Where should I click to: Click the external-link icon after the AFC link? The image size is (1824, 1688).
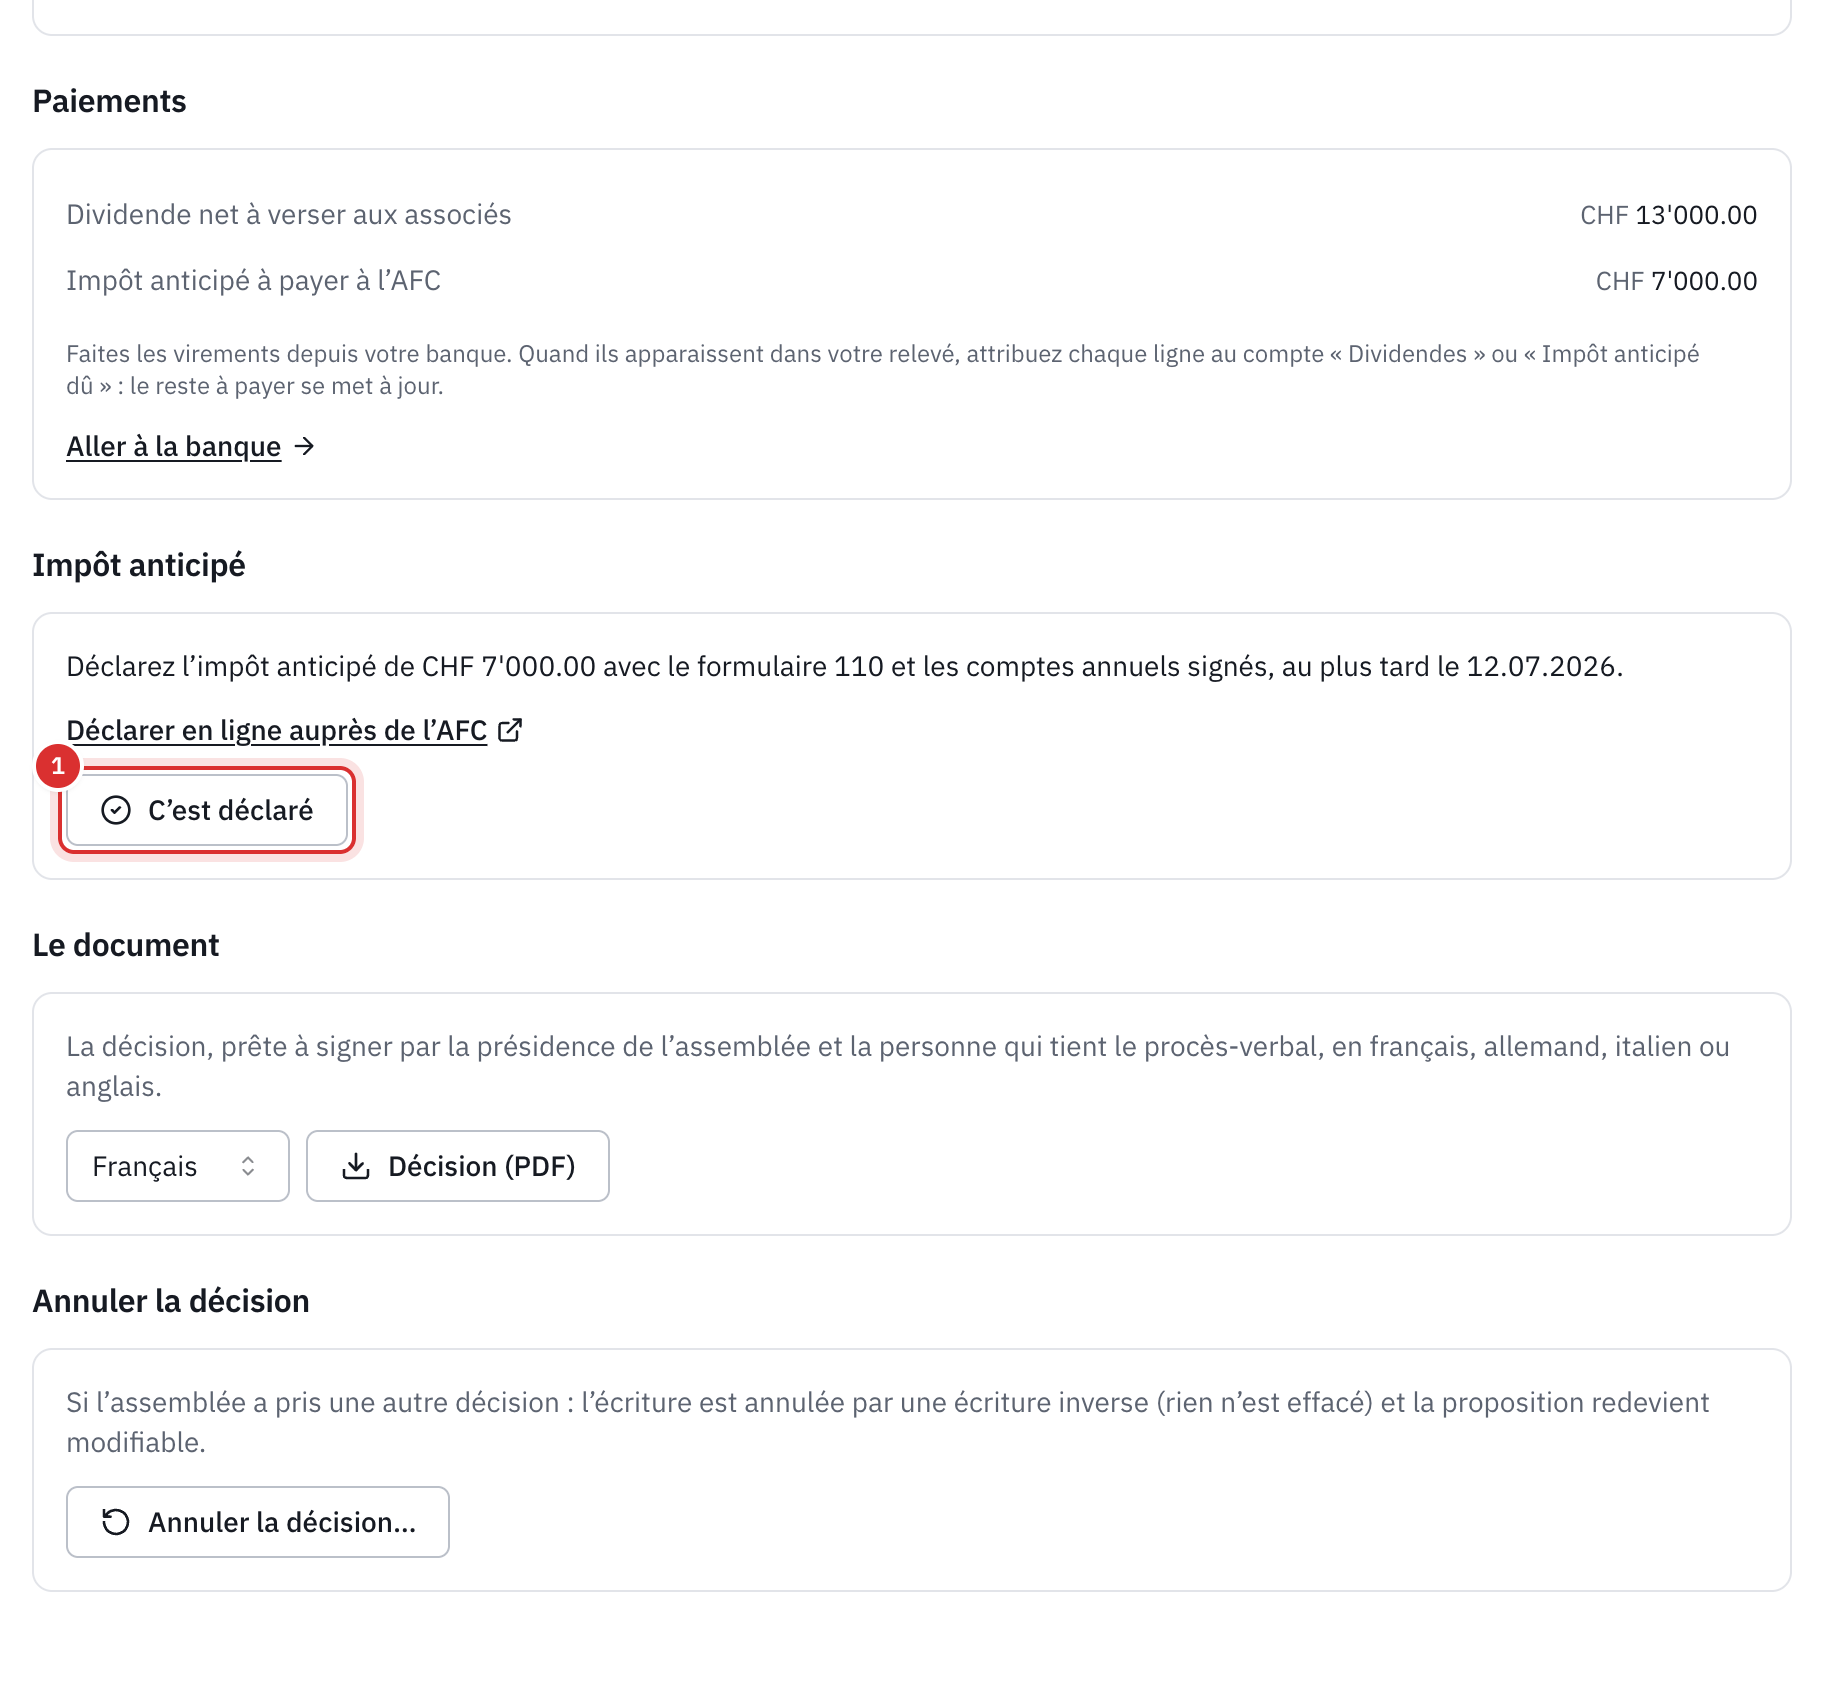tap(510, 730)
